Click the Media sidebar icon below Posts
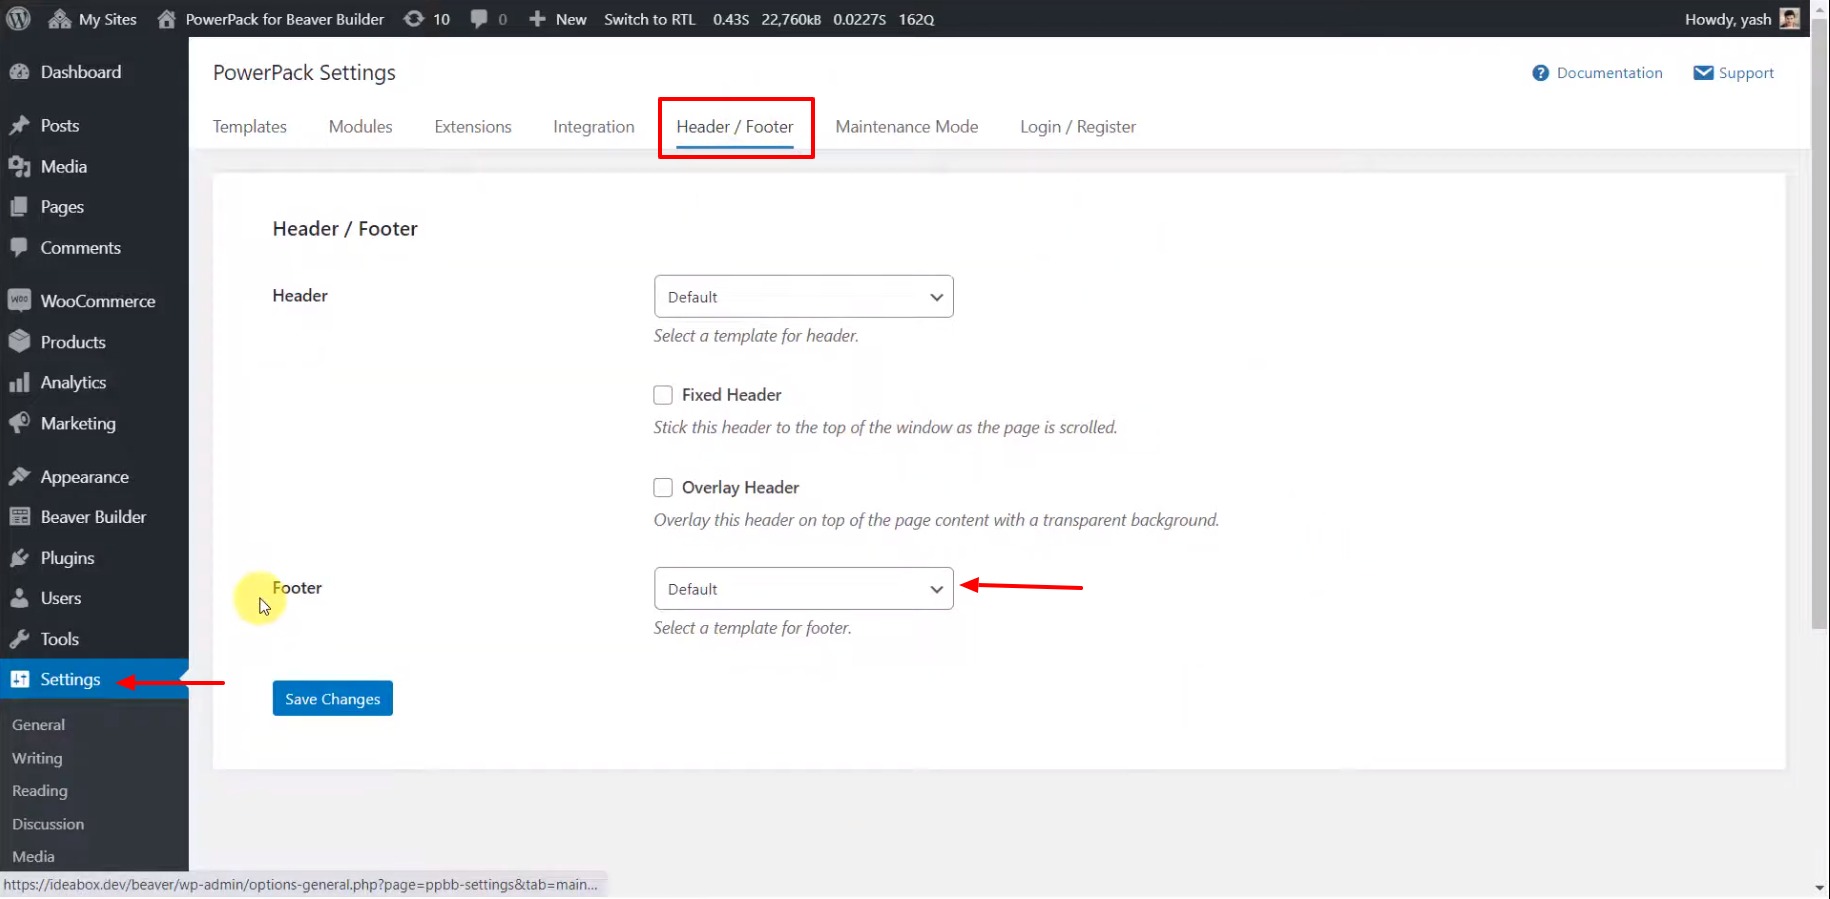This screenshot has width=1830, height=899. tap(19, 166)
